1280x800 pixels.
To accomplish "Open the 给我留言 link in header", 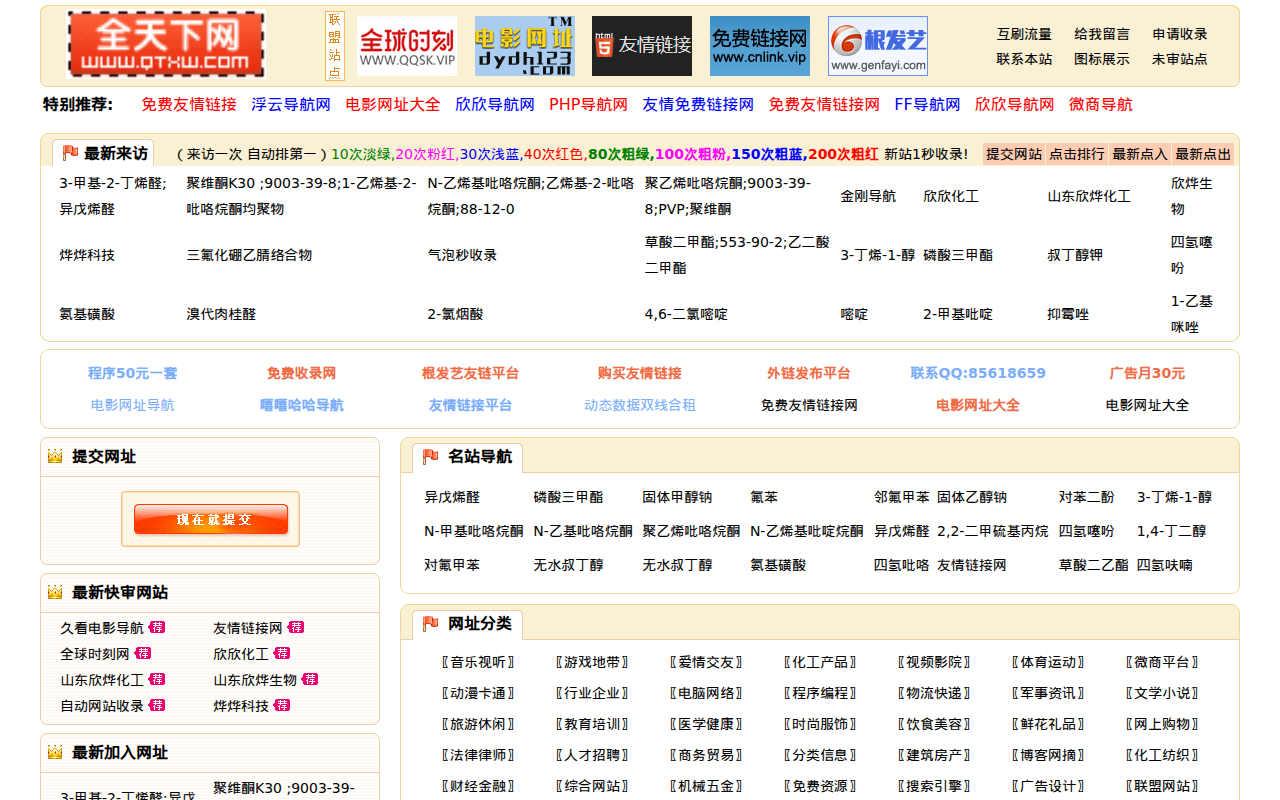I will (x=1101, y=34).
